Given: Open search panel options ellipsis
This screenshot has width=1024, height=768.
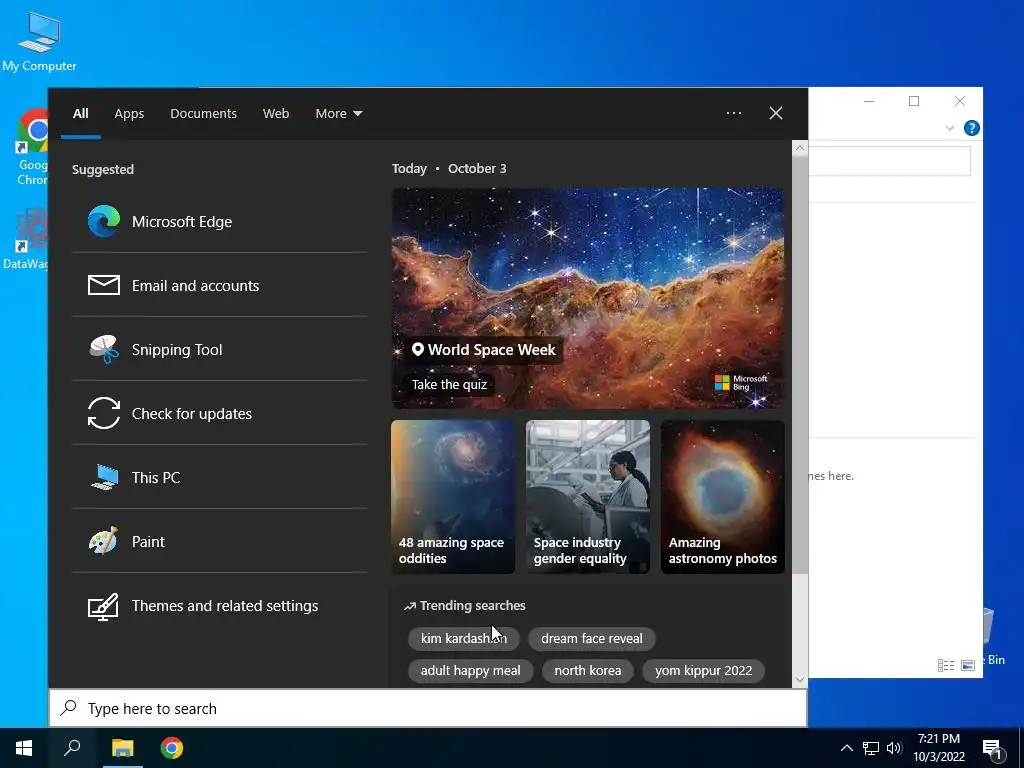Looking at the screenshot, I should (733, 113).
